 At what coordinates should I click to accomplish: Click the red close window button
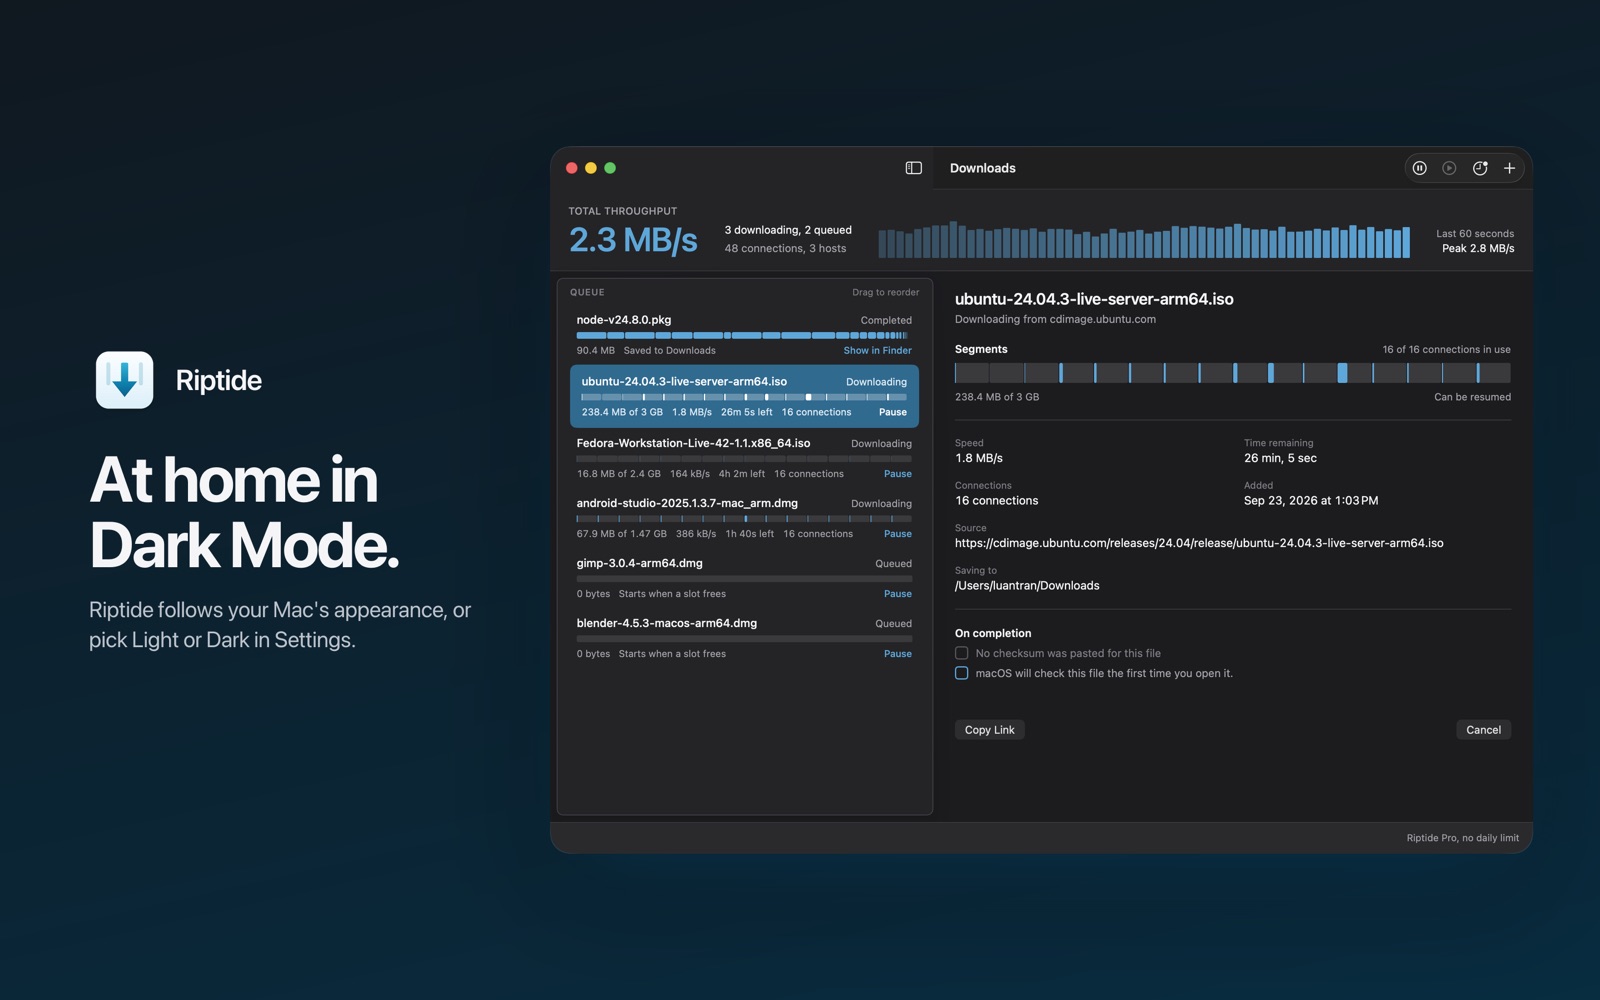coord(572,168)
